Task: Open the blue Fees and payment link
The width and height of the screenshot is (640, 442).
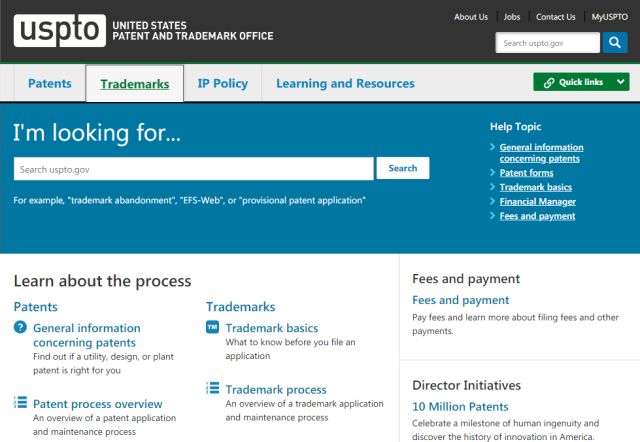Action: (x=460, y=300)
